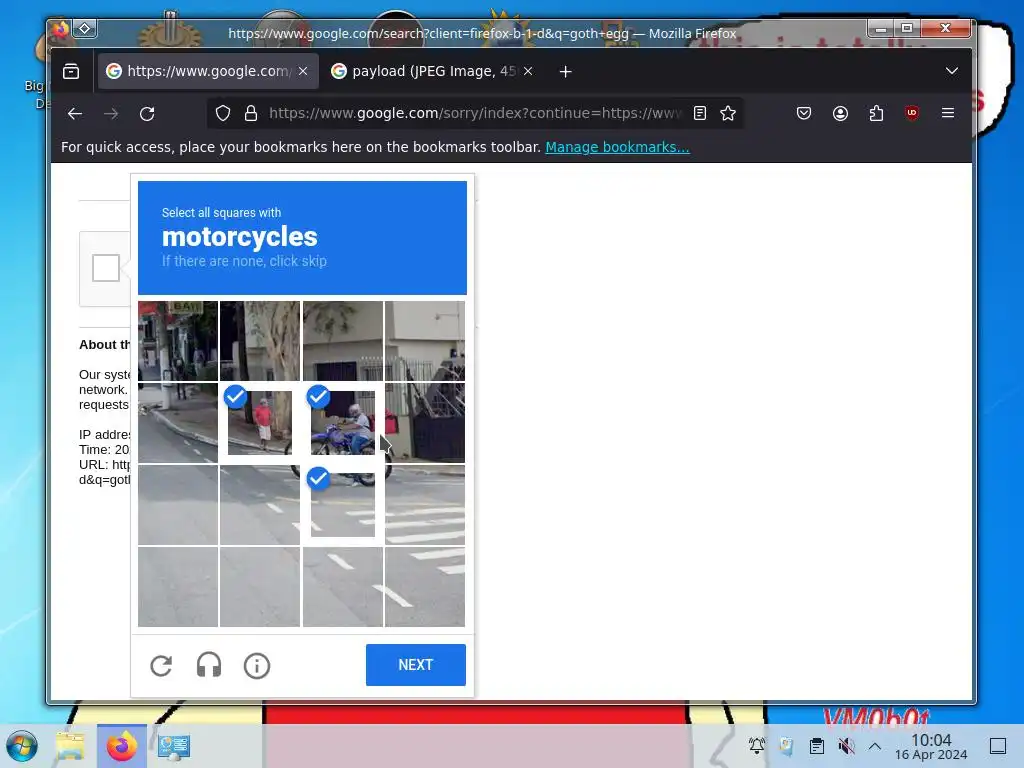This screenshot has width=1024, height=768.
Task: Open the Extensions puzzle icon
Action: click(x=876, y=114)
